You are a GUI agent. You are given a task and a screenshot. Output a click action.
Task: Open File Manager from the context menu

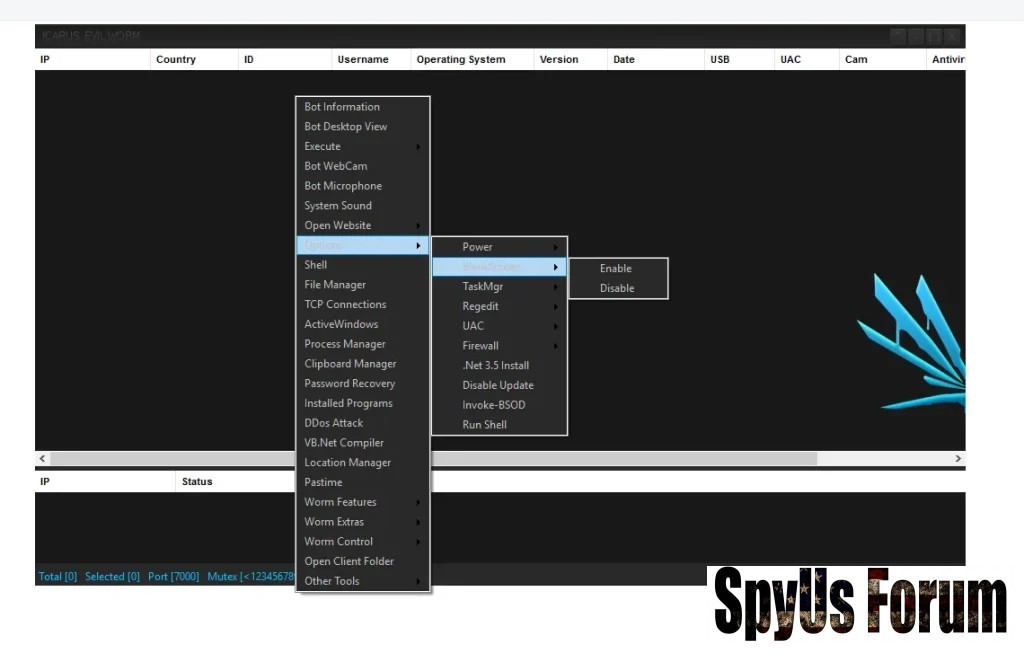335,285
